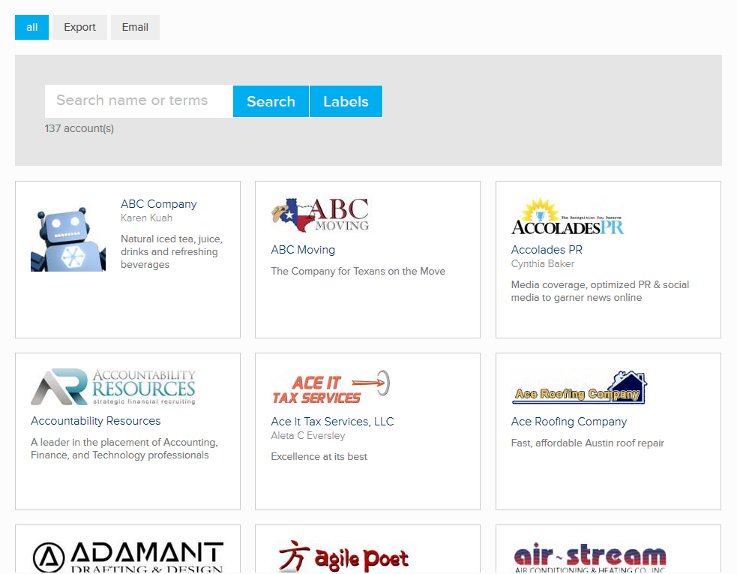Click the Accountability Resources logo
The image size is (737, 574).
pyautogui.click(x=113, y=386)
